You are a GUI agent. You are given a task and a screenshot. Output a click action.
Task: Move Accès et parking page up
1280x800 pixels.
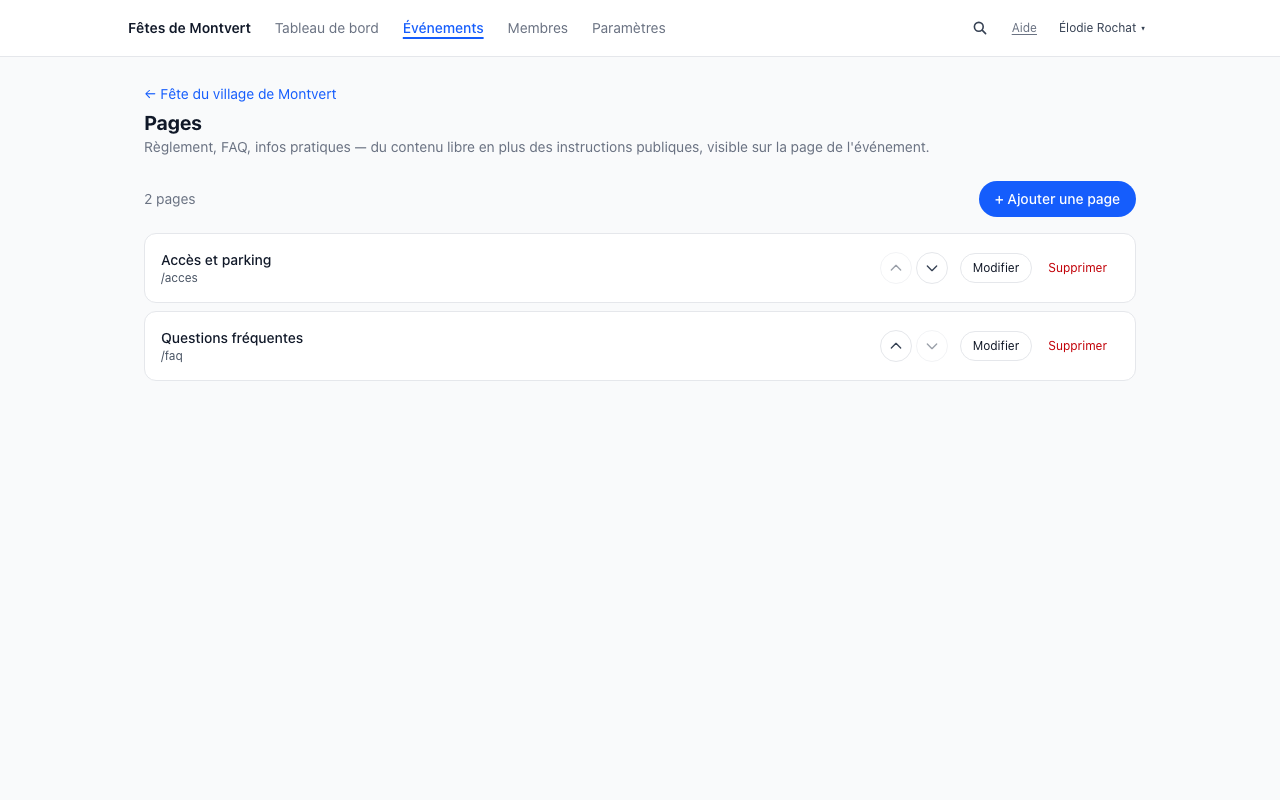[896, 268]
